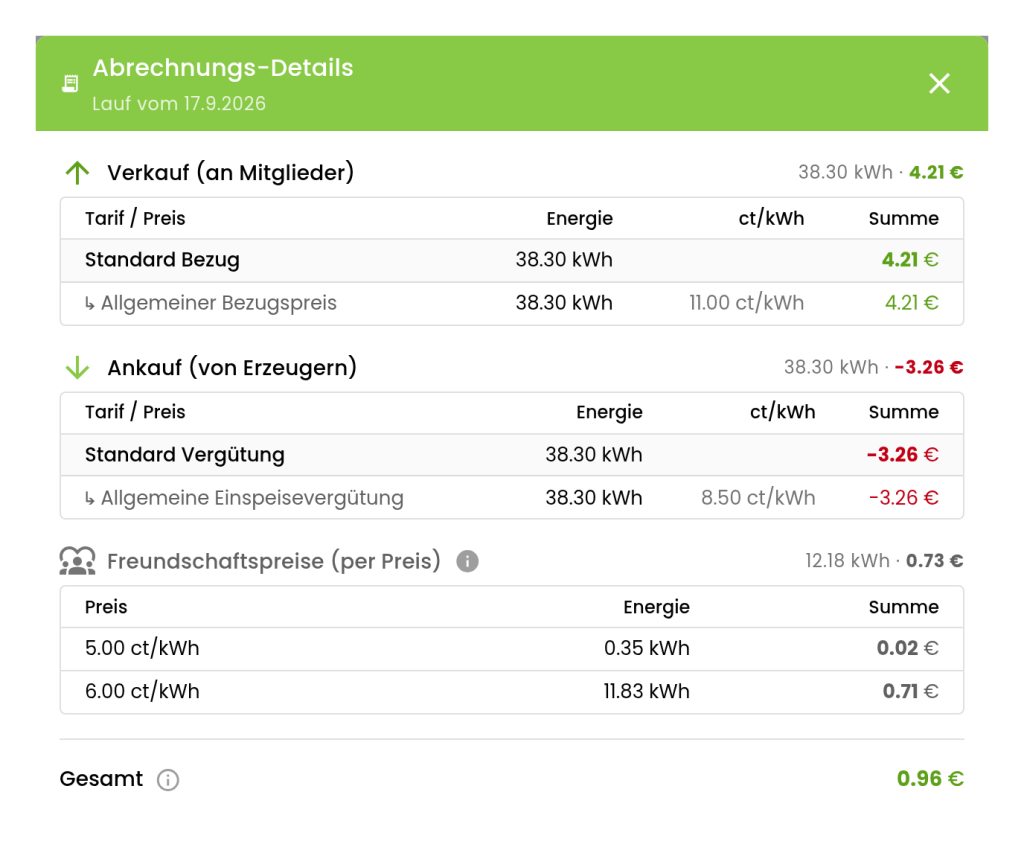Click the 0.02 € sum value

pyautogui.click(x=907, y=649)
